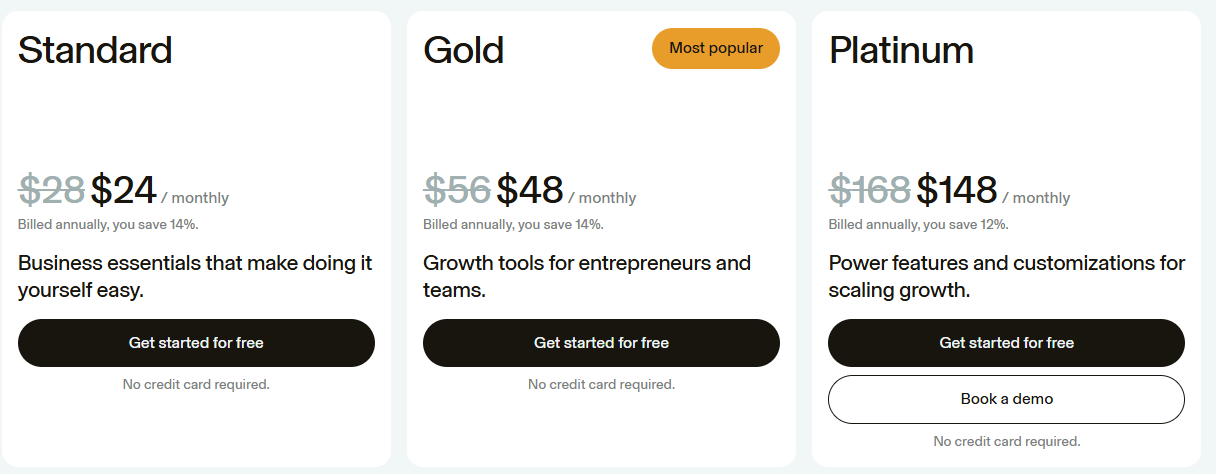
Task: Click the $24 monthly price
Action: (124, 190)
